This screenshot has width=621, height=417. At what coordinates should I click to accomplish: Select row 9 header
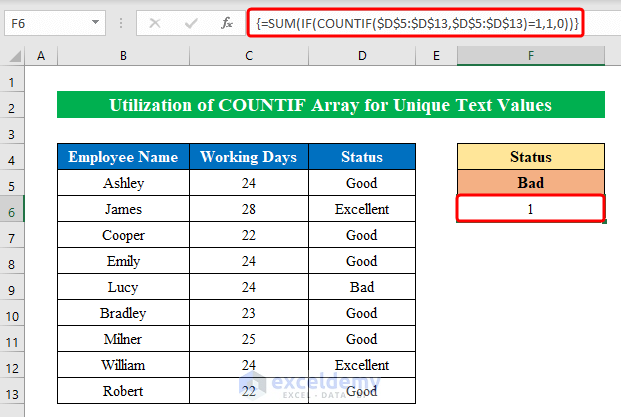(x=15, y=287)
